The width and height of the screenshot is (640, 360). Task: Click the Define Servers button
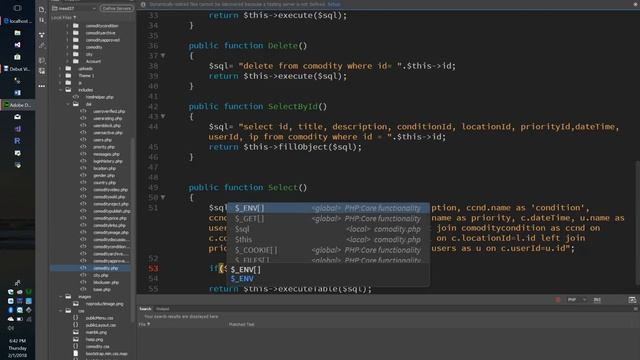click(x=117, y=8)
